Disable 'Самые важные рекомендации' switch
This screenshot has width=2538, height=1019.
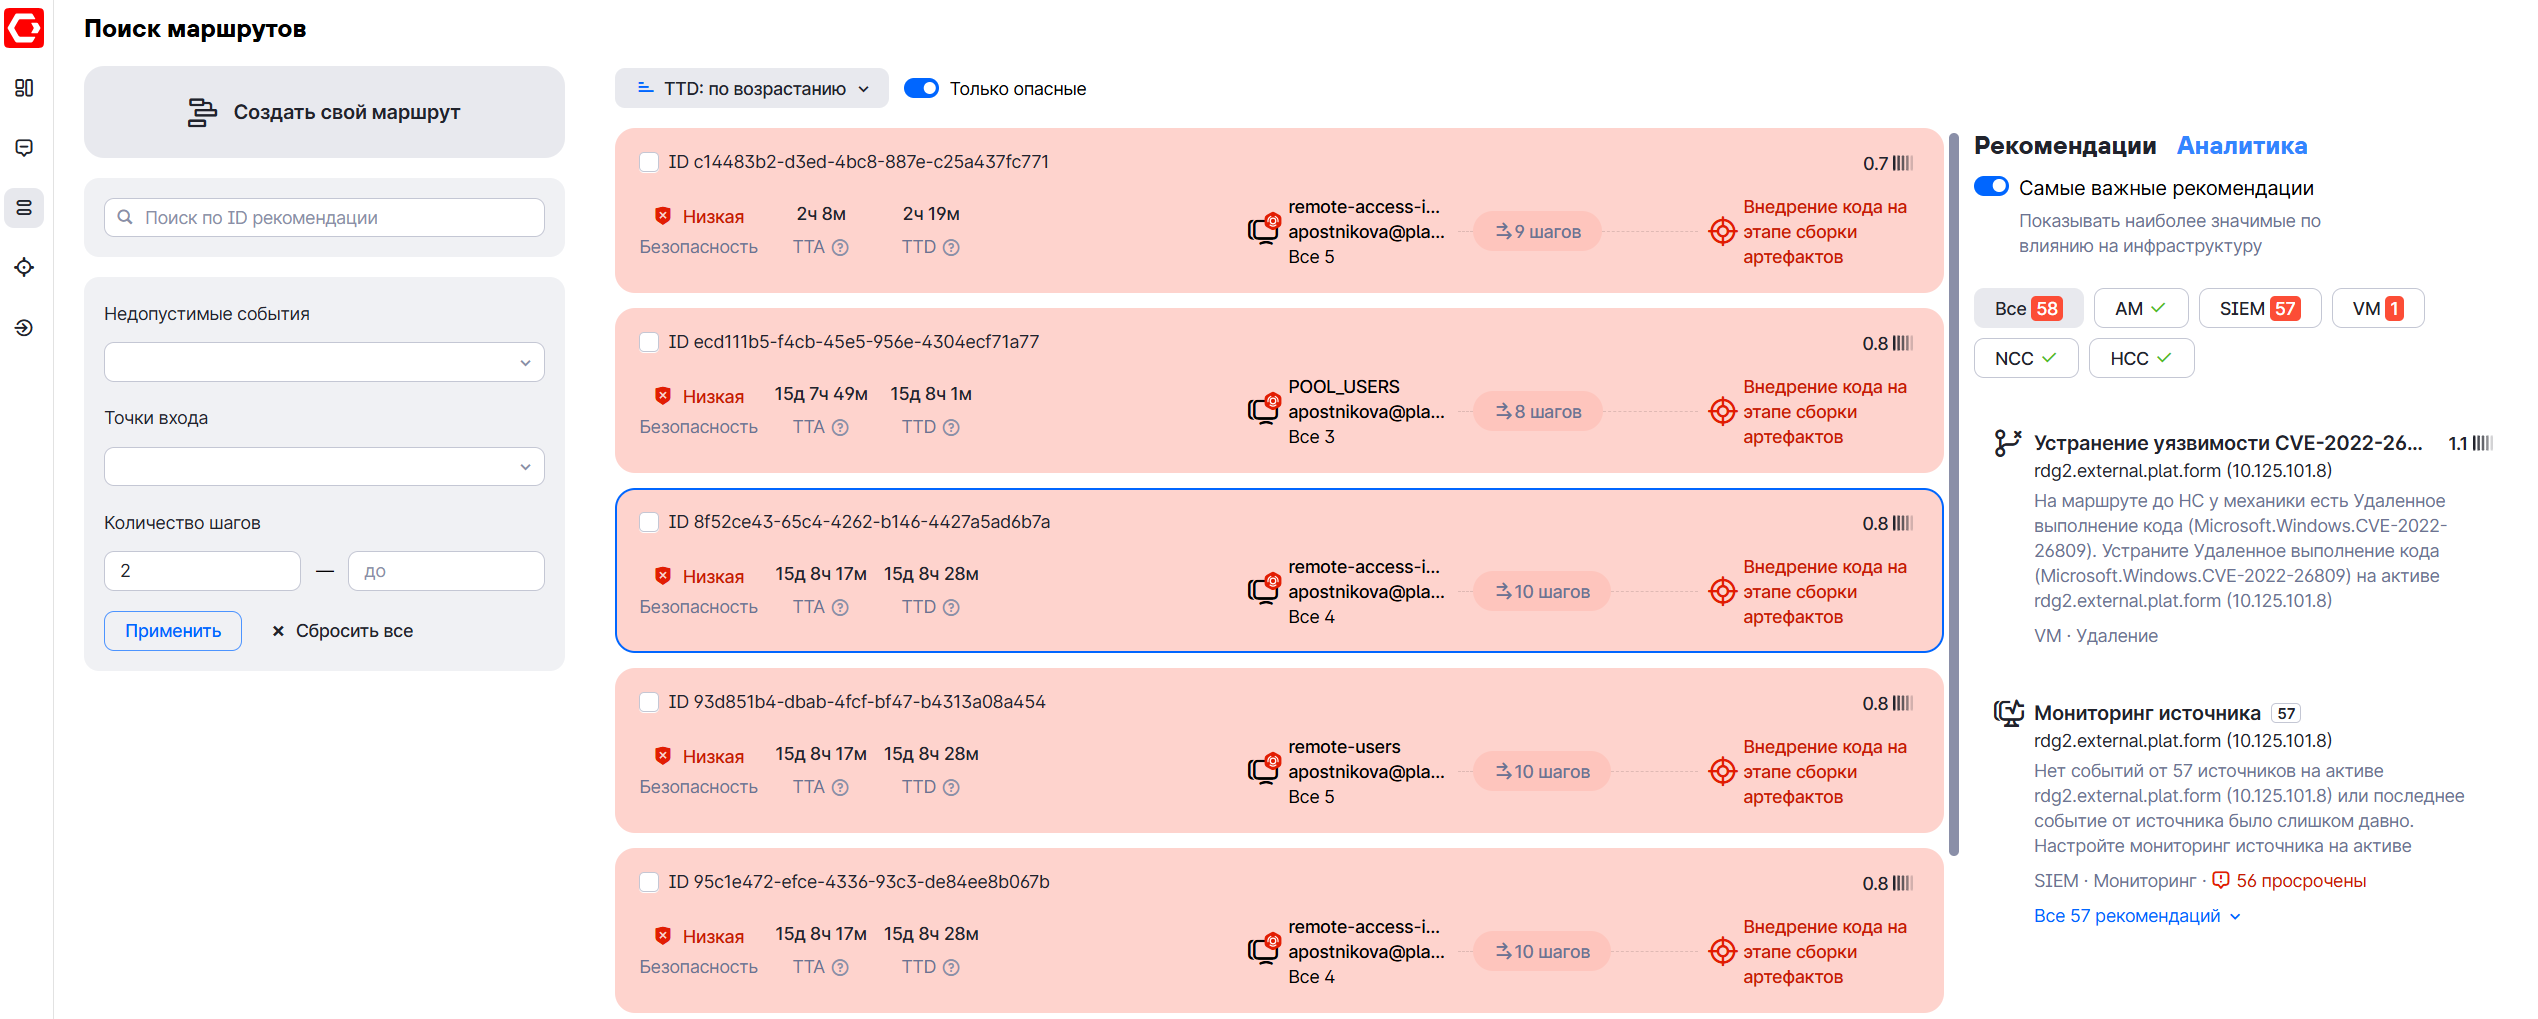[1991, 186]
